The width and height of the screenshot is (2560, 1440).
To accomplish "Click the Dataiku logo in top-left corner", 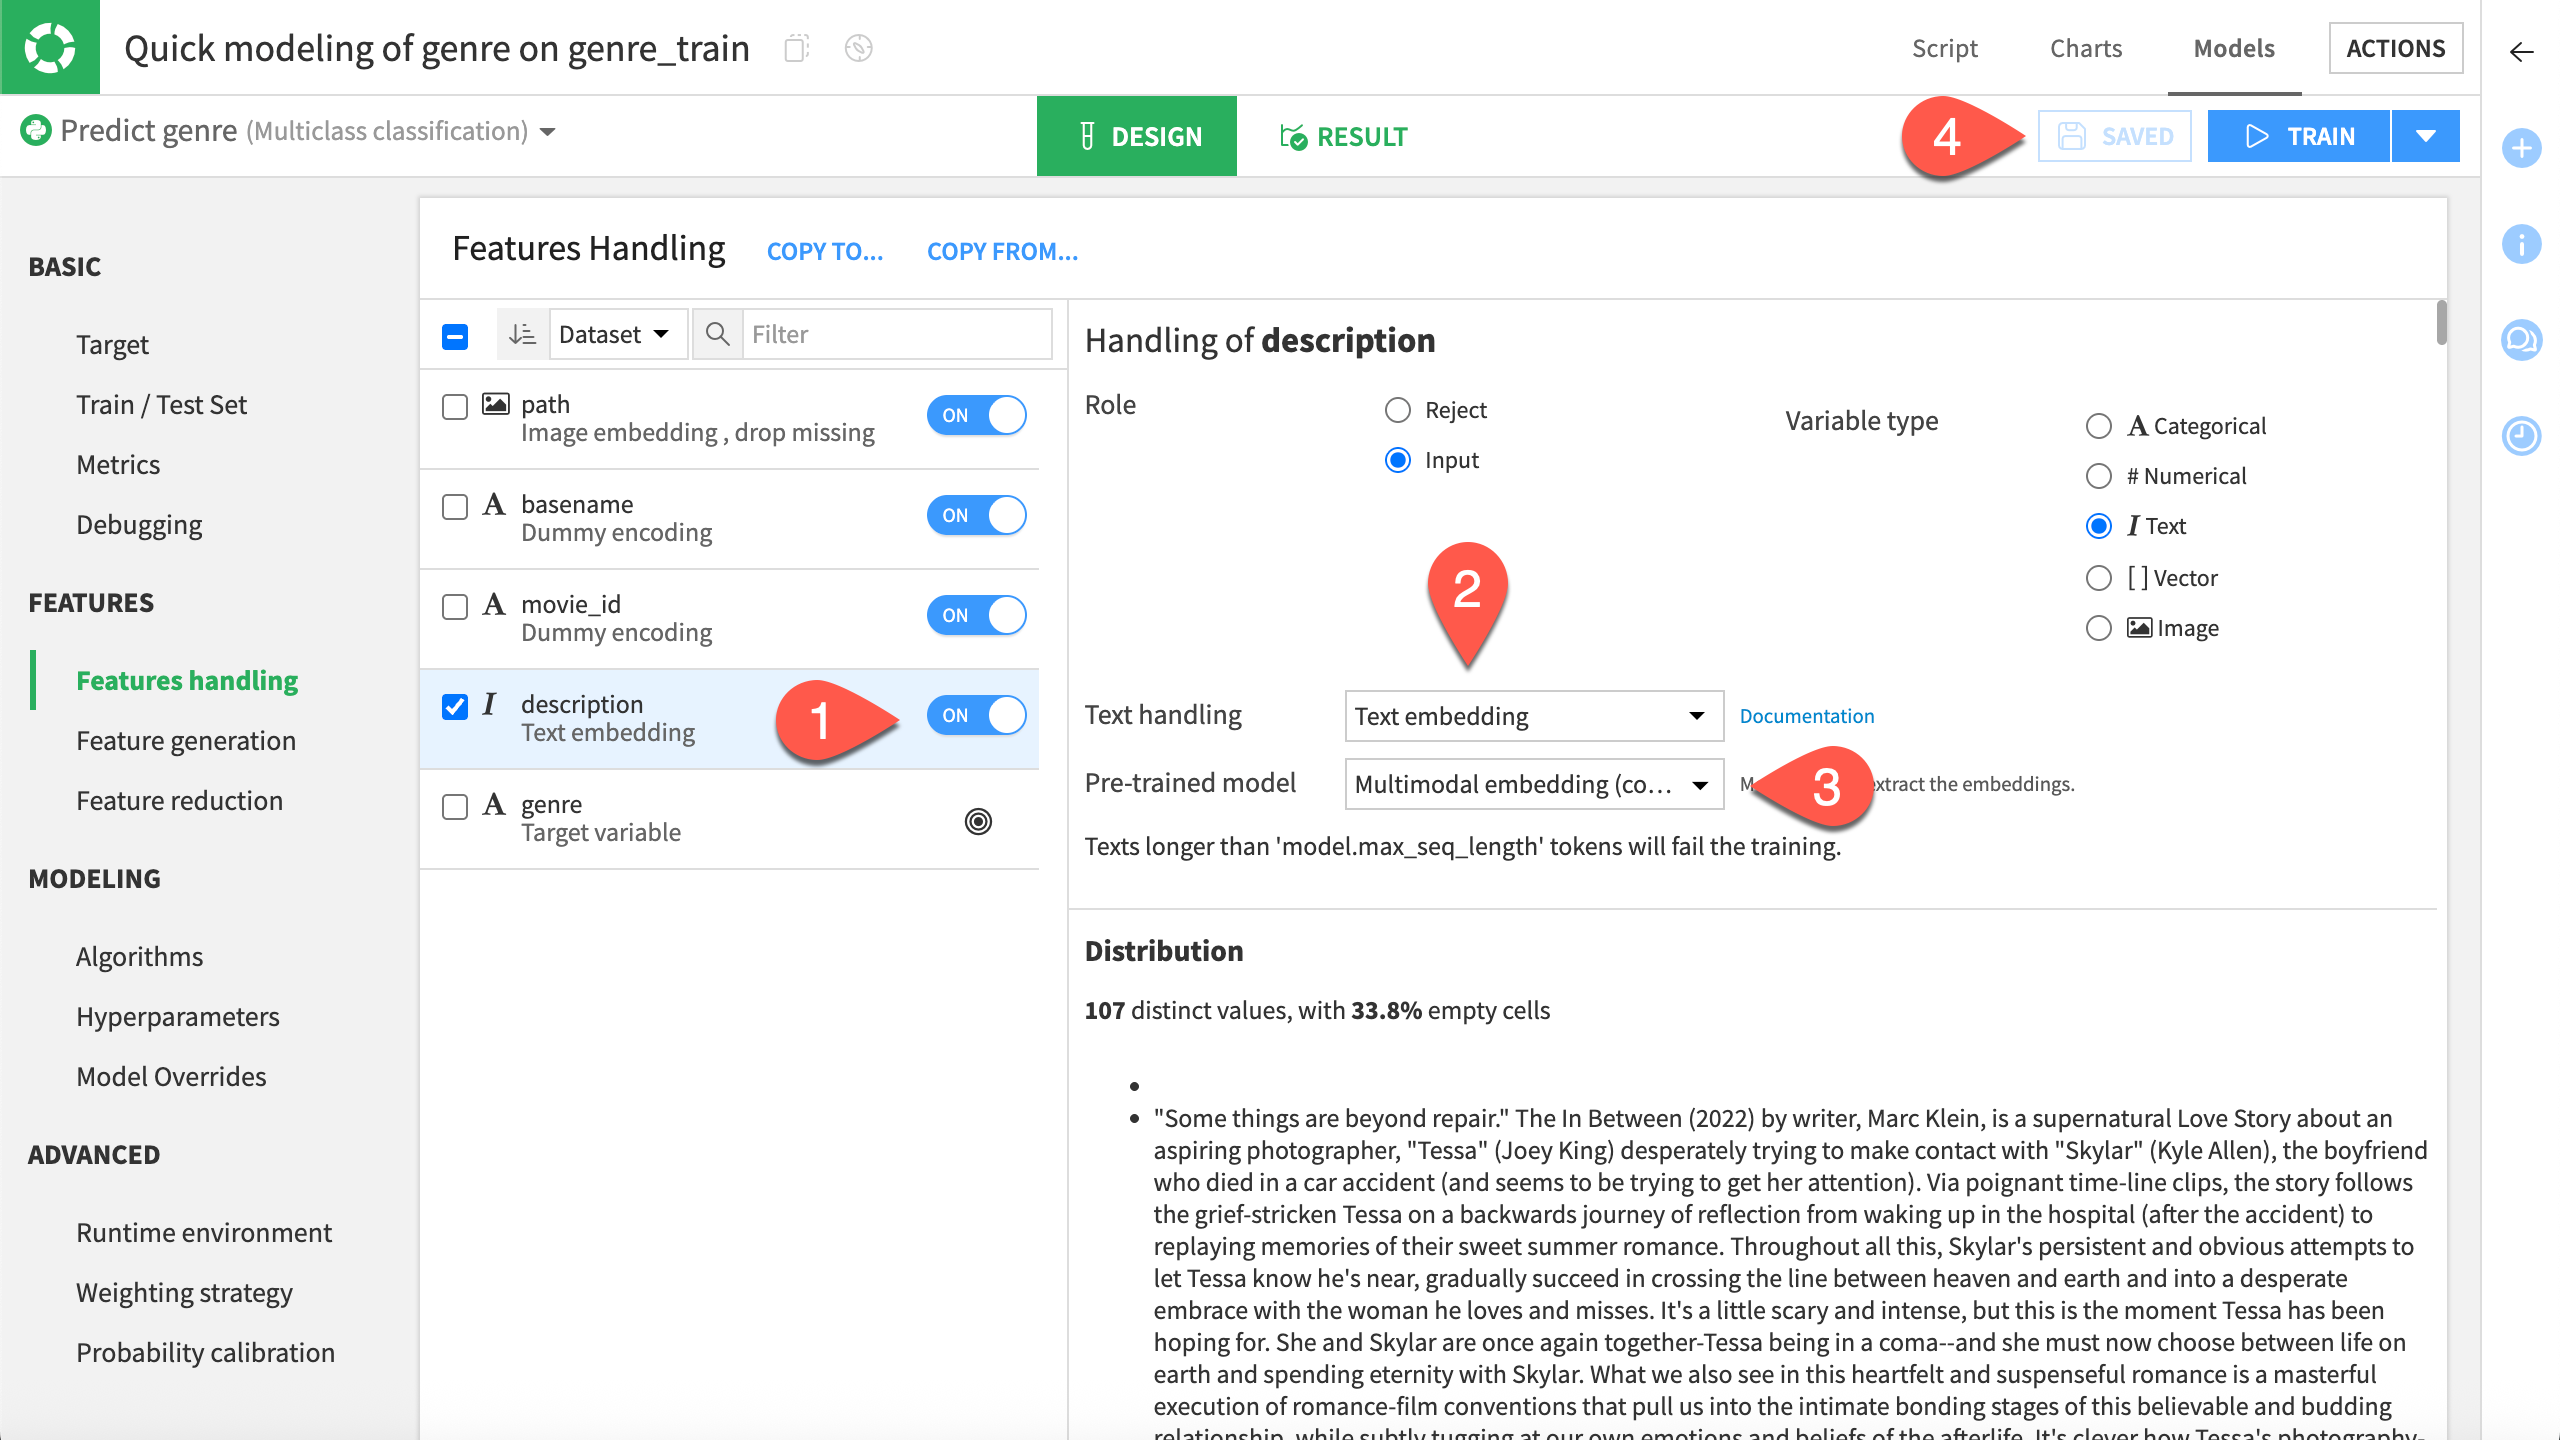I will 50,47.
